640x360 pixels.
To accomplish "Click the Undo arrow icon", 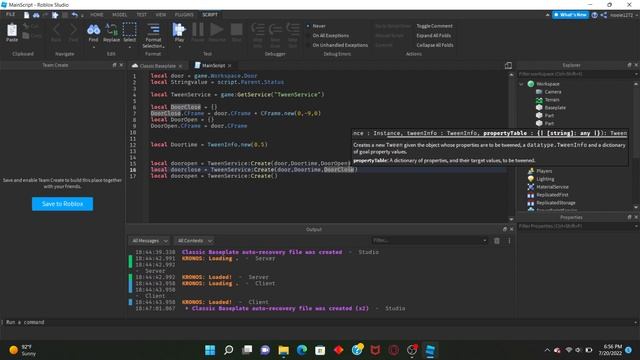I will [x=75, y=15].
